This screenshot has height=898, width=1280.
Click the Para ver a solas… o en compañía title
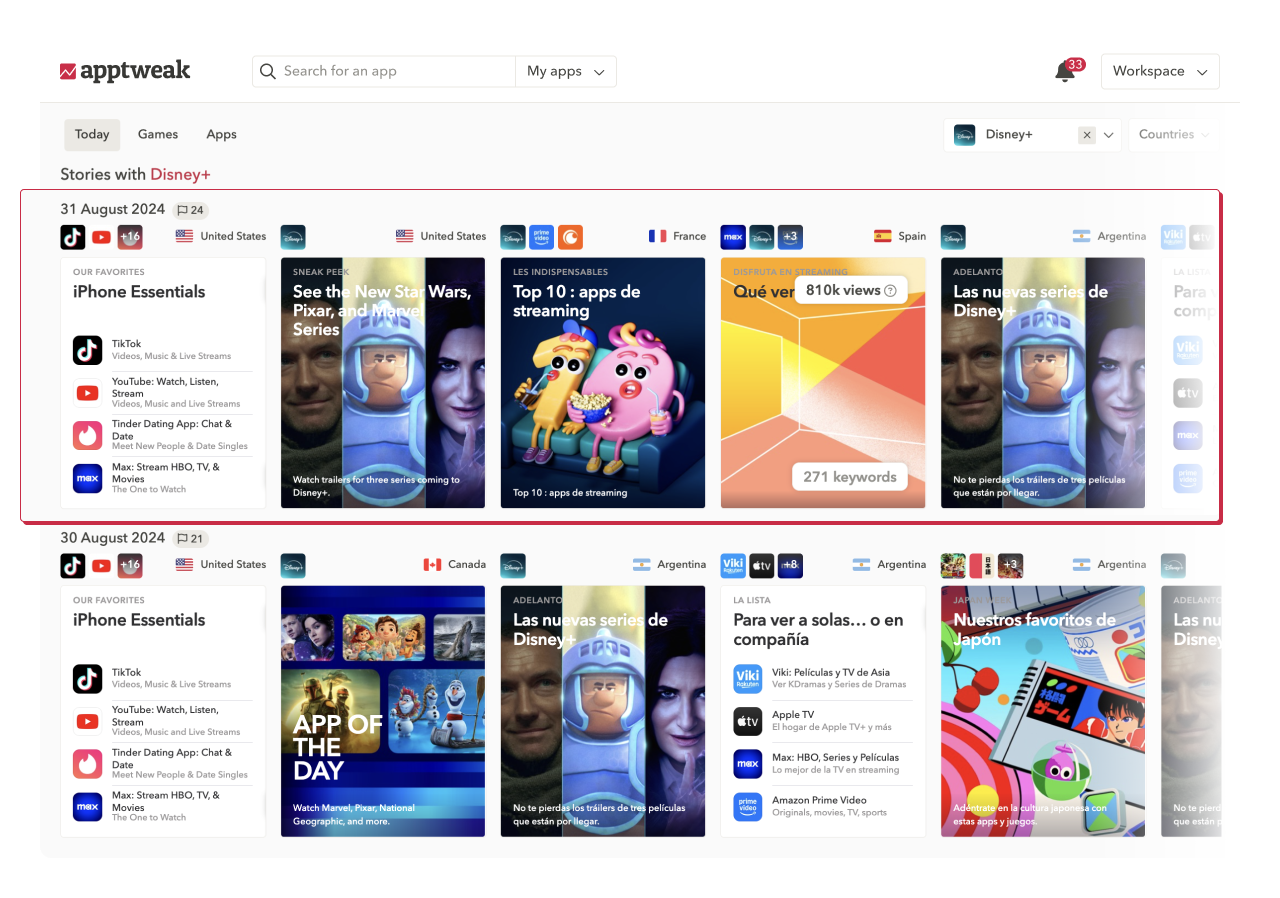click(x=818, y=630)
